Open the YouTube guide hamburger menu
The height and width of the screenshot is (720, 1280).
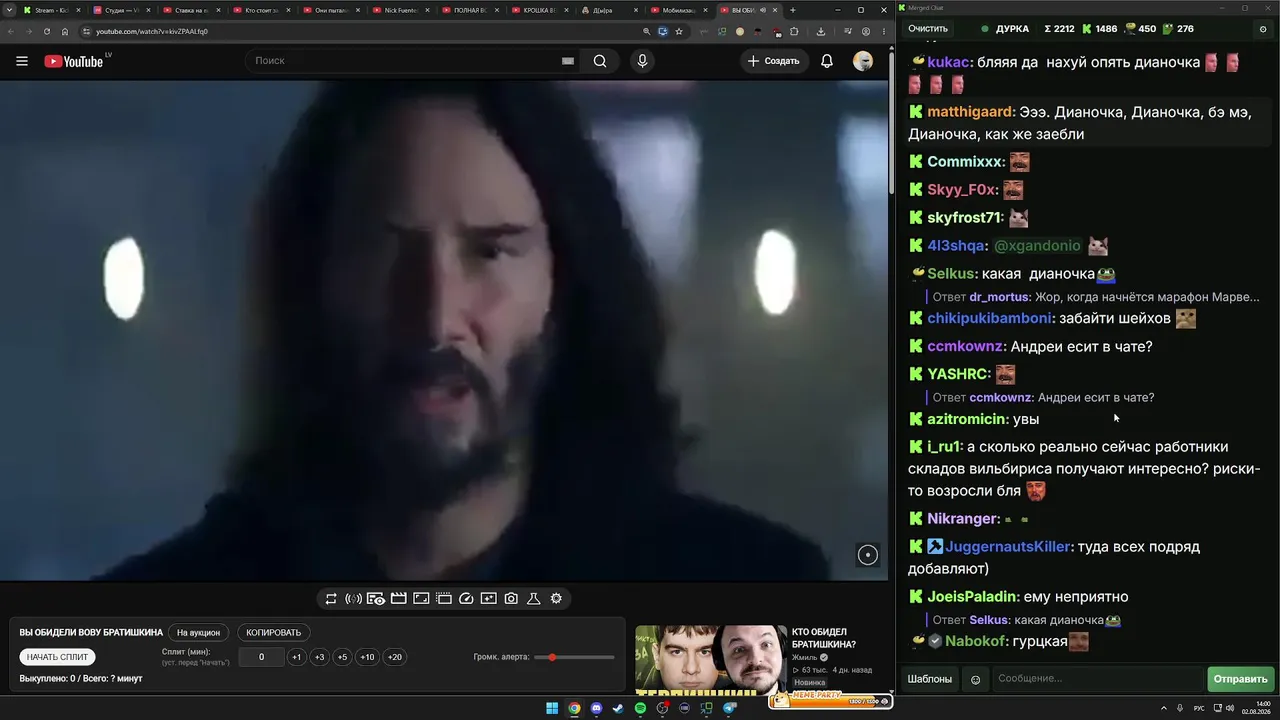pyautogui.click(x=22, y=61)
